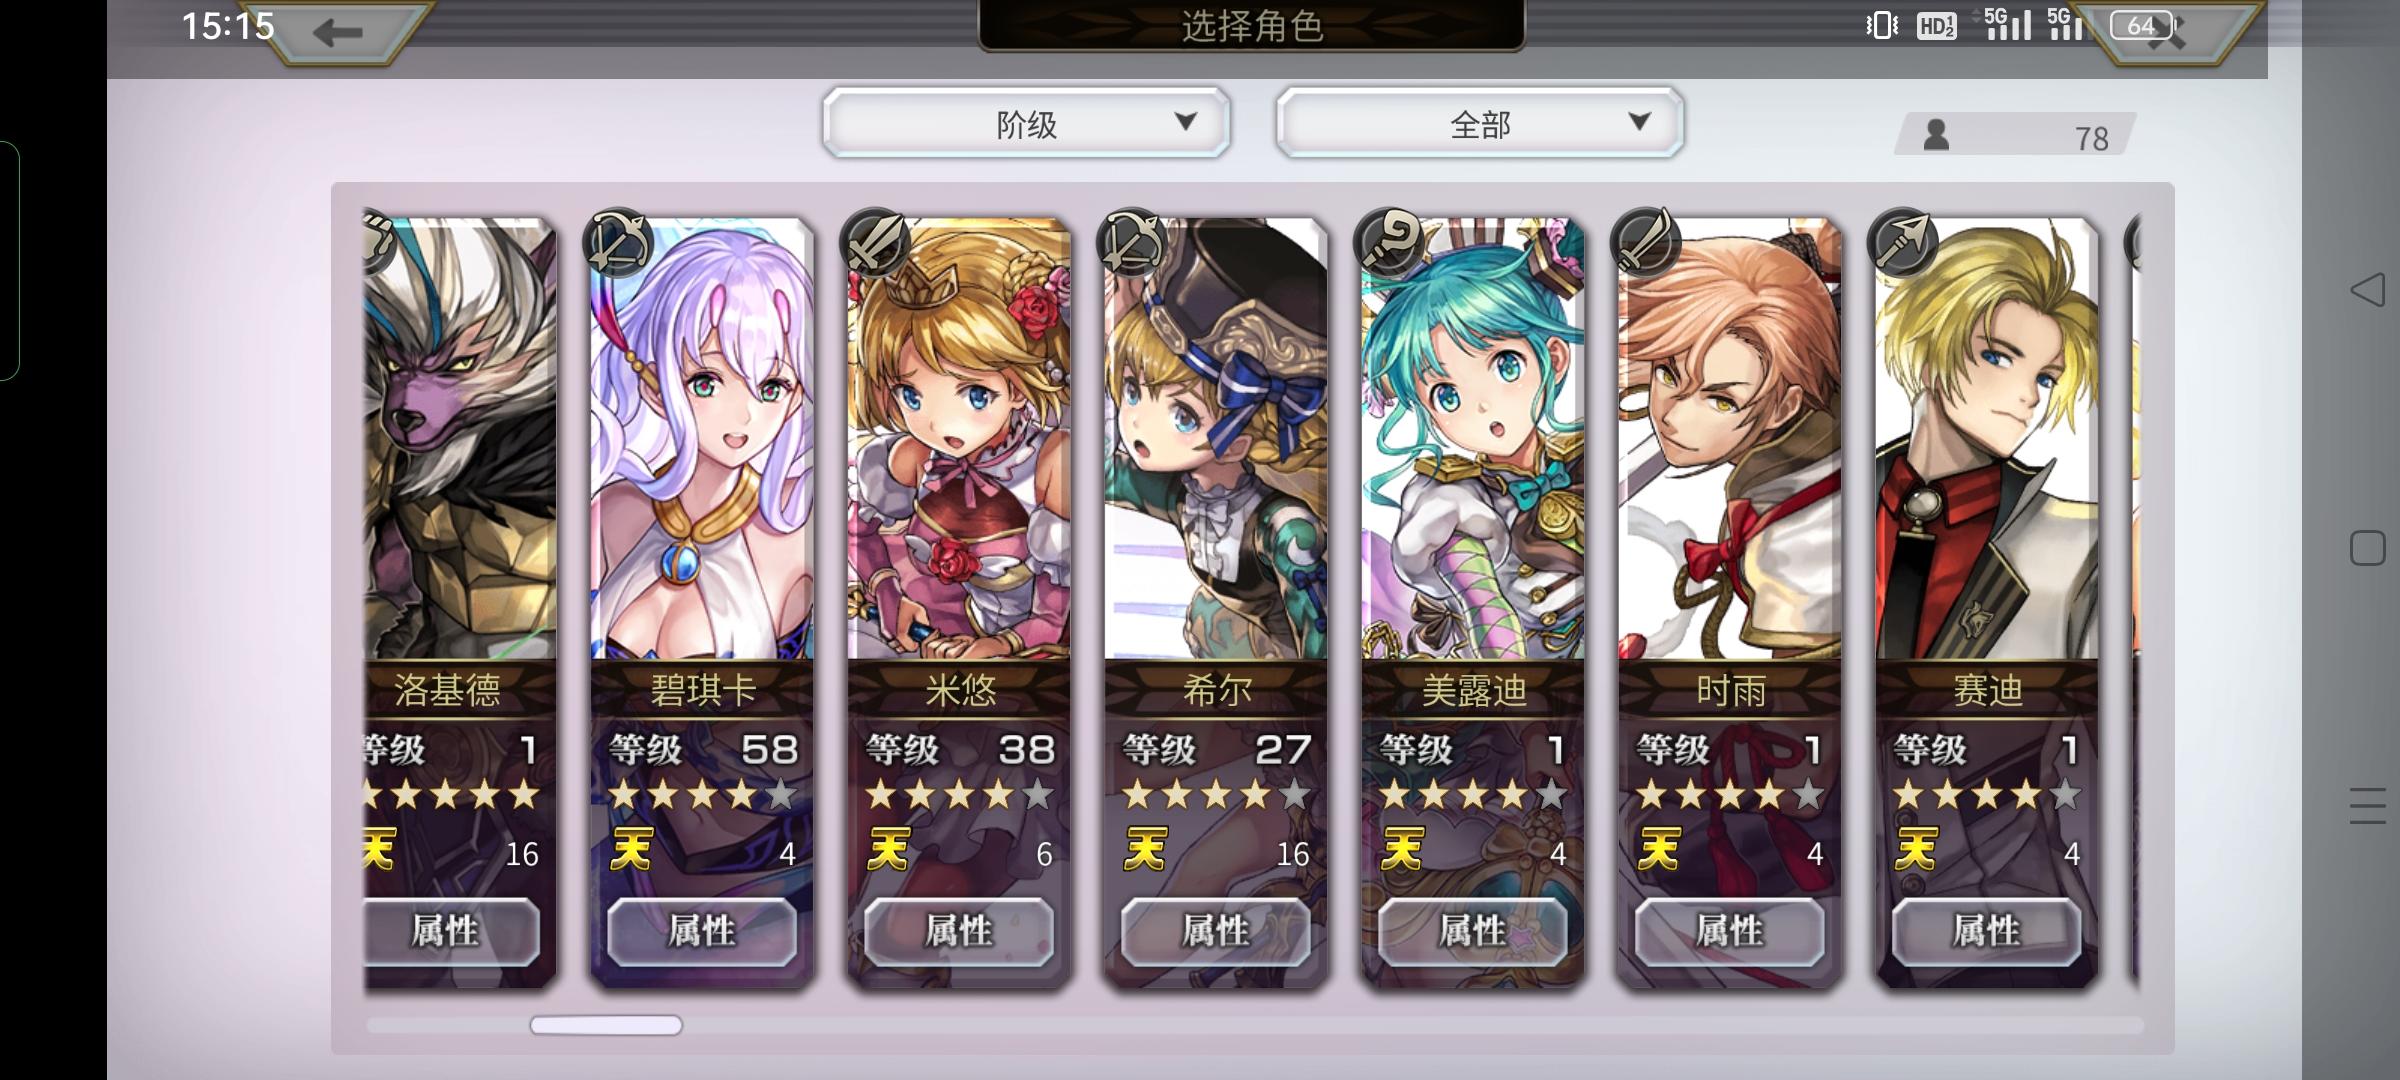2400x1080 pixels.
Task: Click the horizontal scrollbar thumb
Action: click(606, 1025)
